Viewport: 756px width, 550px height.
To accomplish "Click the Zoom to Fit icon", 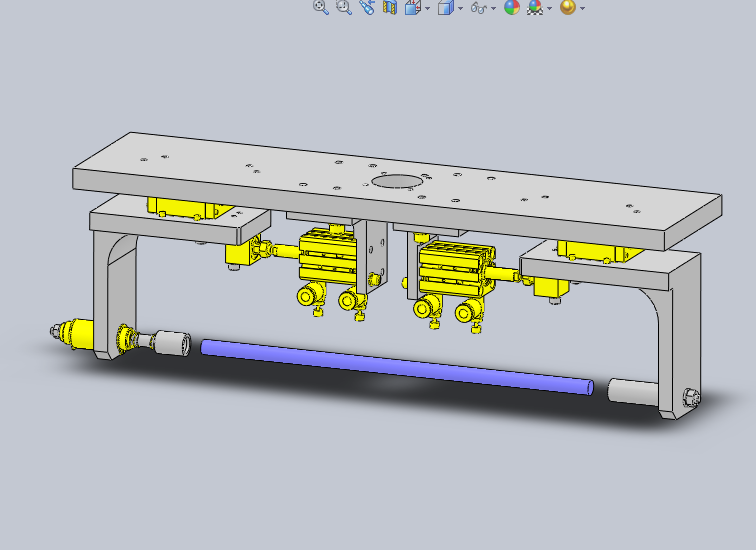I will point(321,7).
